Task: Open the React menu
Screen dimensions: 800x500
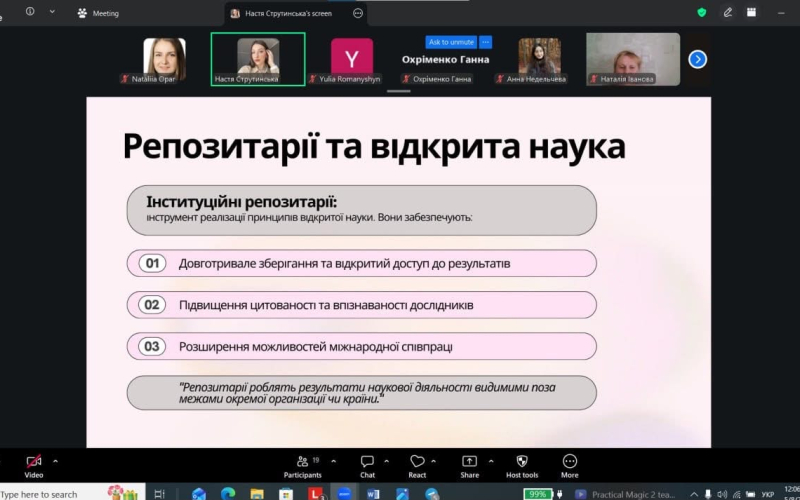Action: click(417, 466)
